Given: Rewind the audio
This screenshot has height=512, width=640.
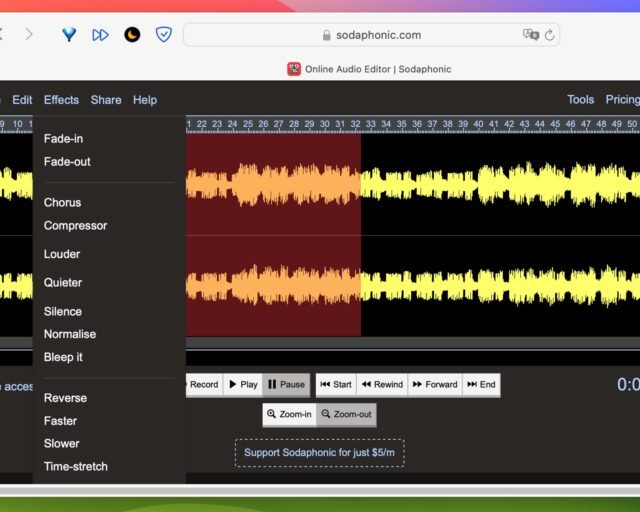Looking at the screenshot, I should pos(382,384).
